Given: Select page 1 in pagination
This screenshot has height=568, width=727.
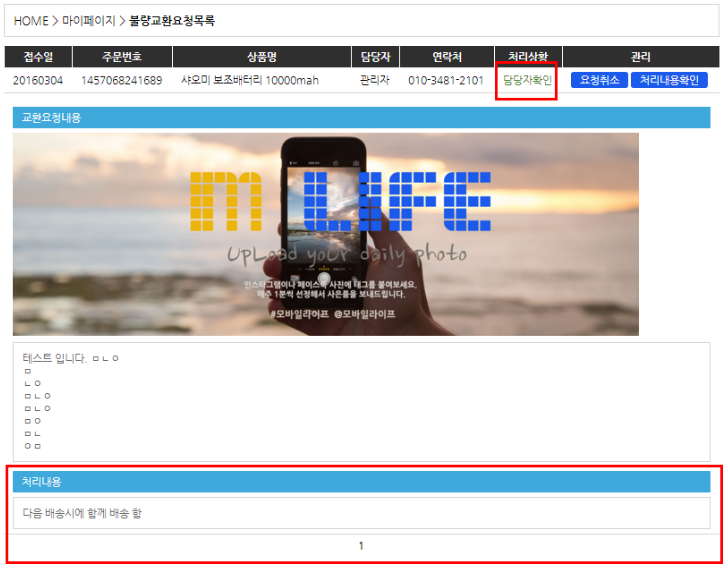Looking at the screenshot, I should 361,546.
